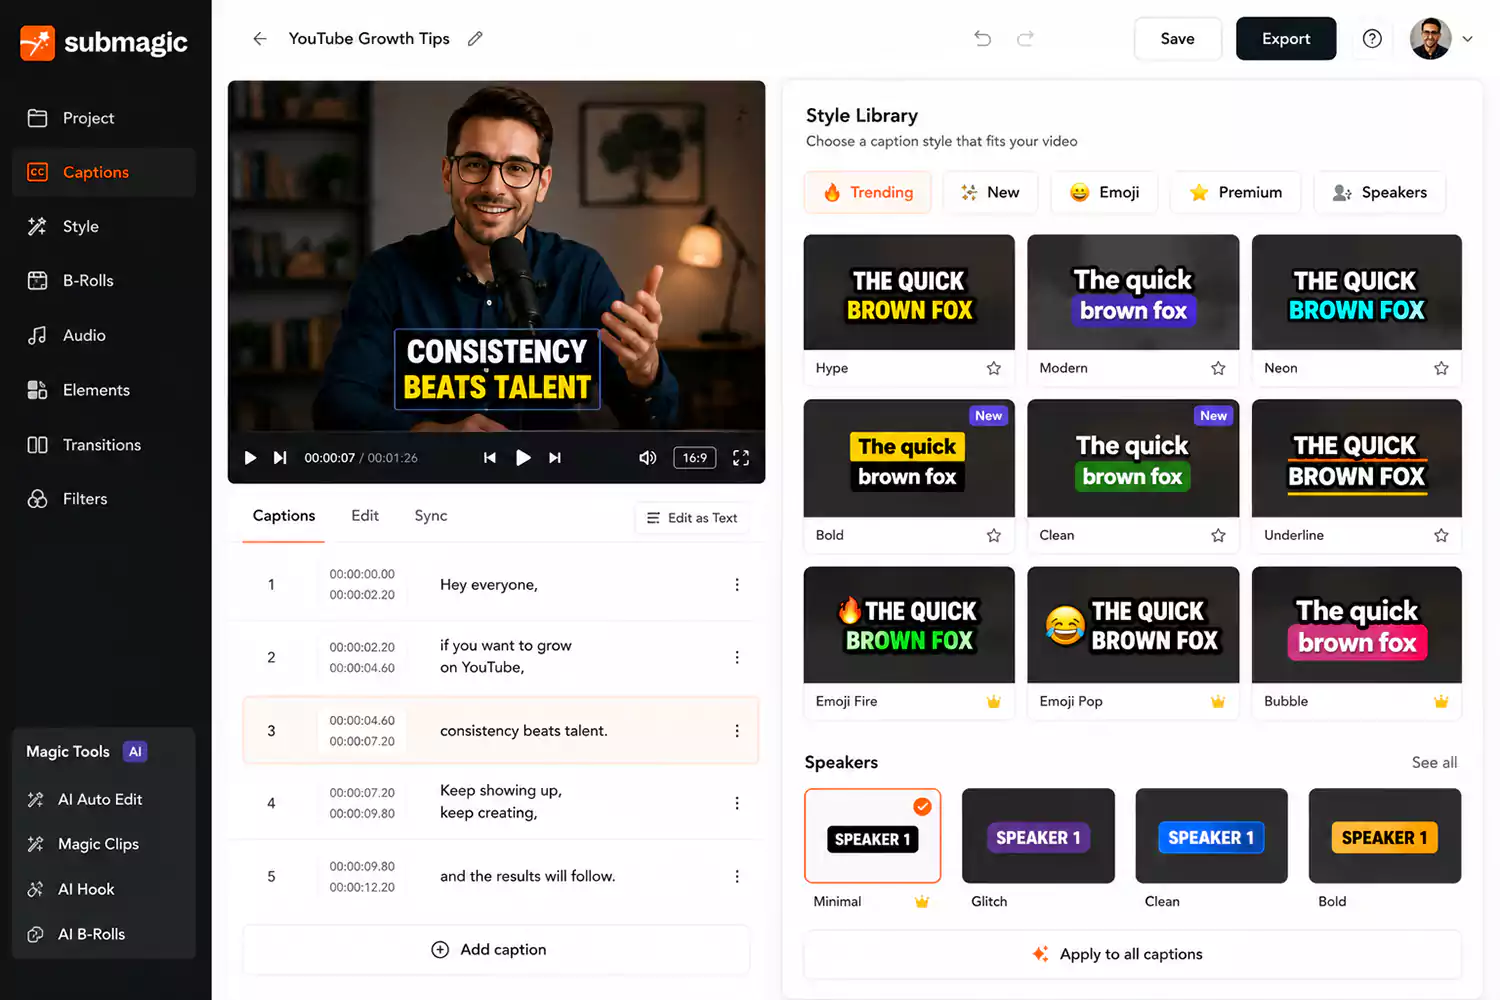This screenshot has width=1500, height=1000.
Task: Click the redo arrow
Action: [1025, 39]
